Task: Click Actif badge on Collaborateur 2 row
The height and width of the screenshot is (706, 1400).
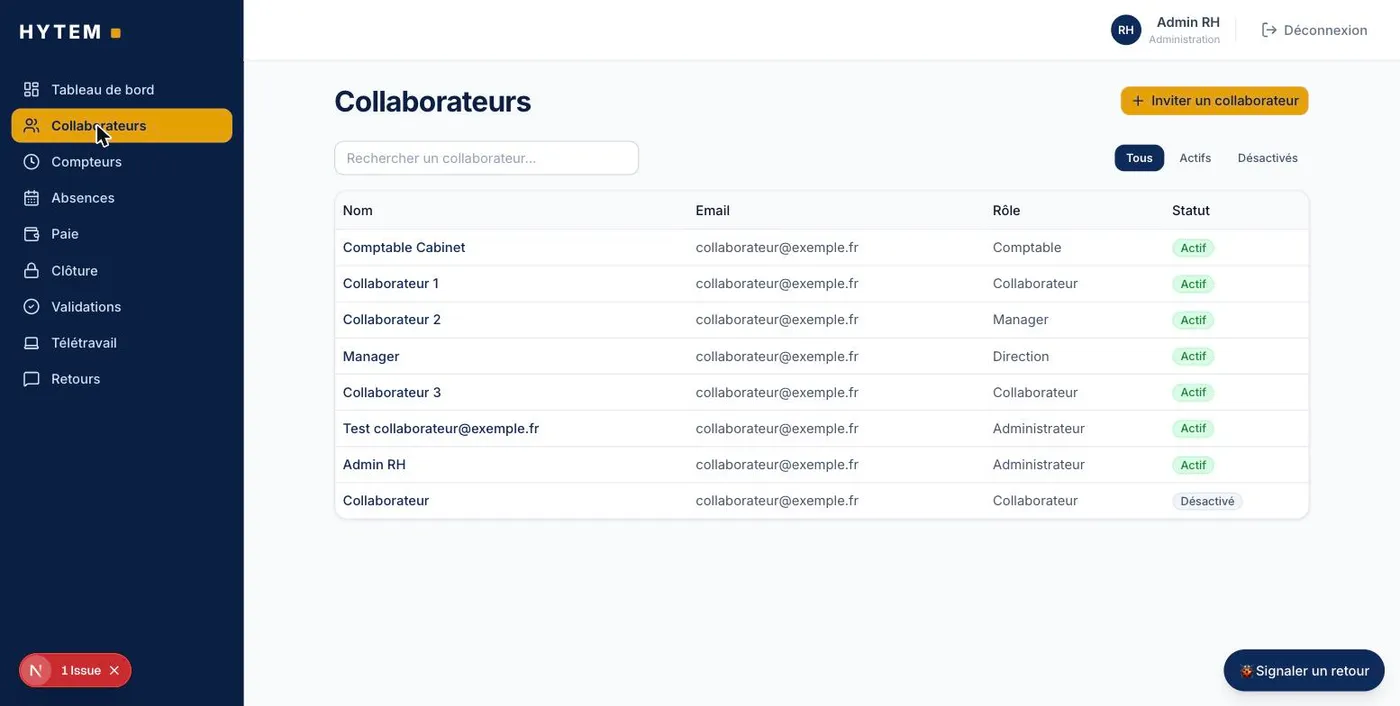Action: [x=1193, y=320]
